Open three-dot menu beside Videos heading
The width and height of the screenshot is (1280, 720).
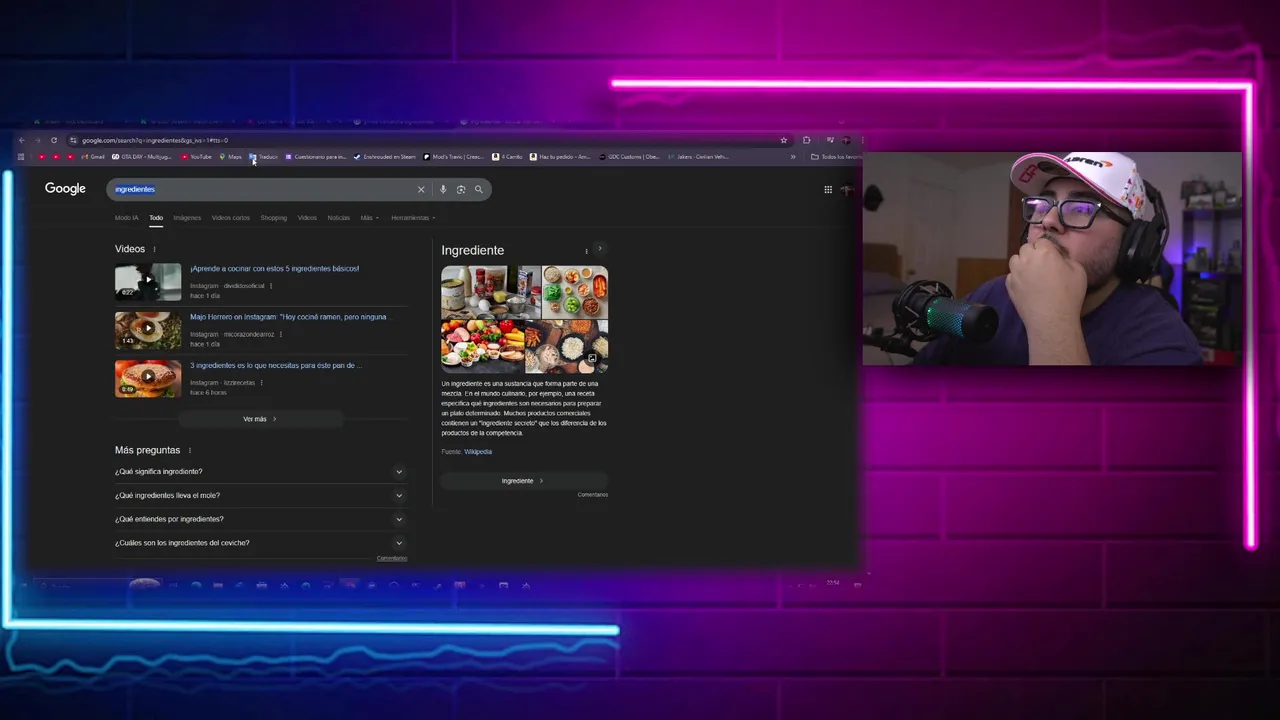(x=154, y=249)
